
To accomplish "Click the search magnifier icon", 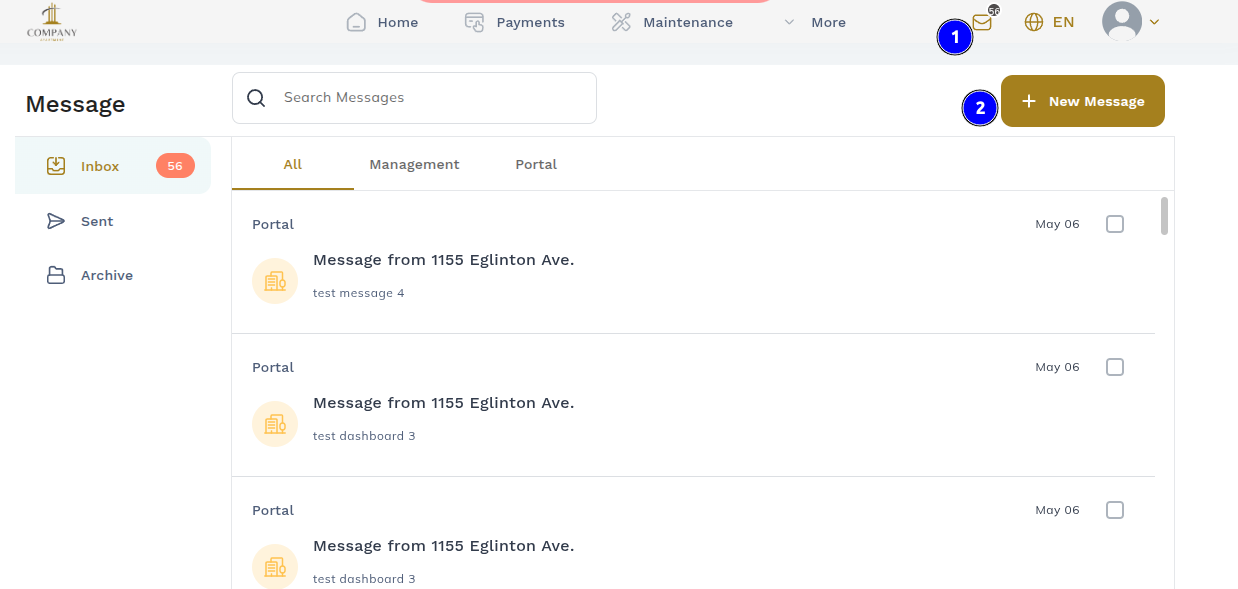I will [x=256, y=97].
